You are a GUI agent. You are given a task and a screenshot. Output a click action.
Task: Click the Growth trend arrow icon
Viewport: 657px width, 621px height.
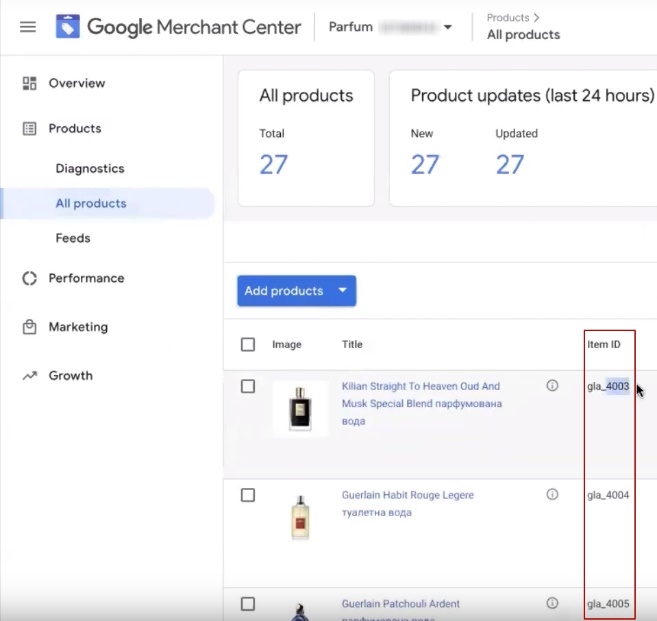[29, 376]
